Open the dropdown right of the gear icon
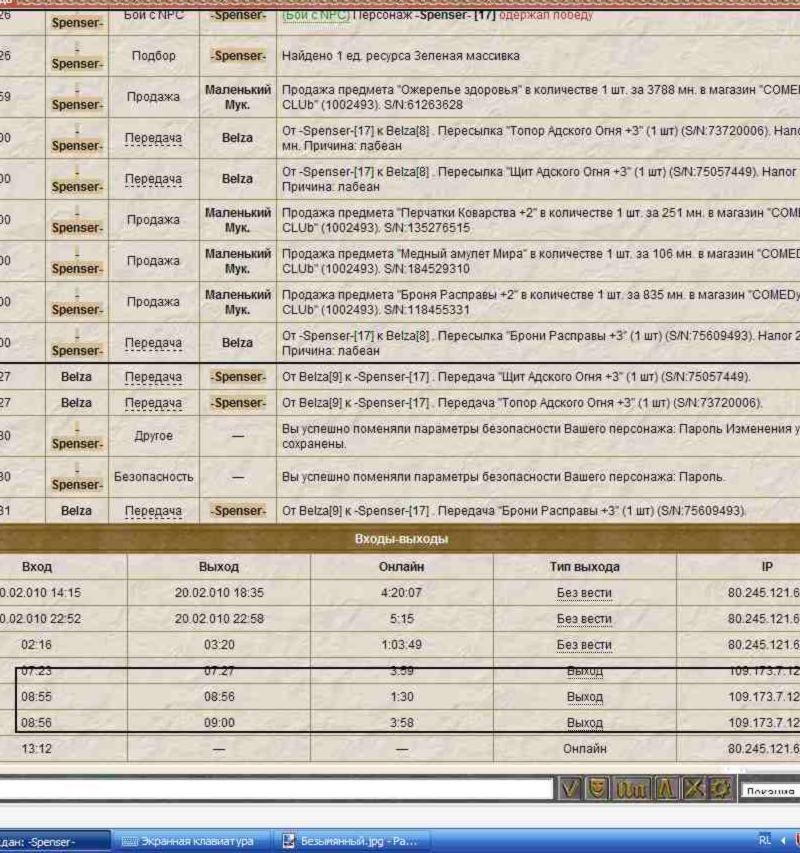 pos(768,790)
